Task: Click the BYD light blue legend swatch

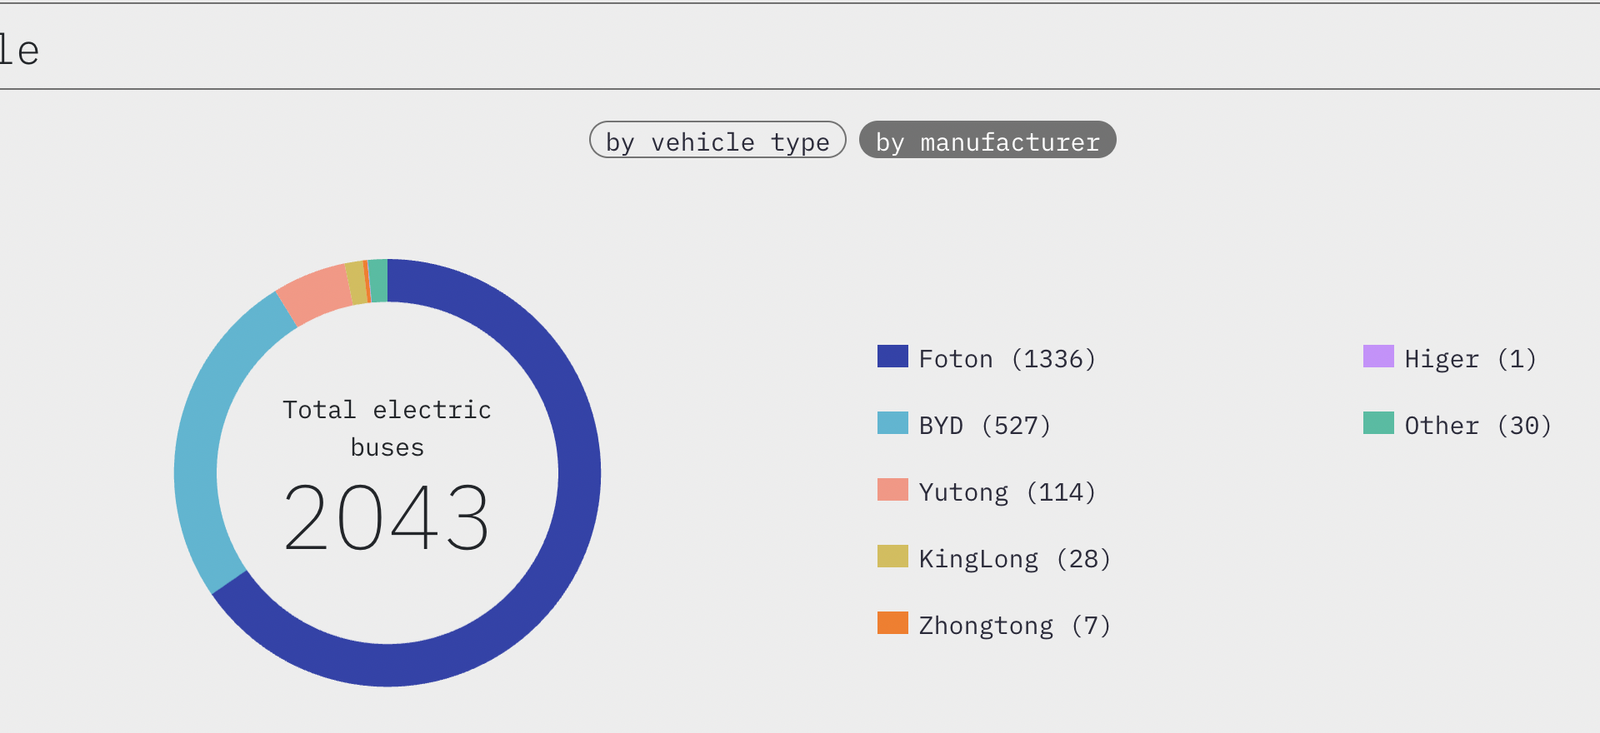Action: (x=893, y=423)
